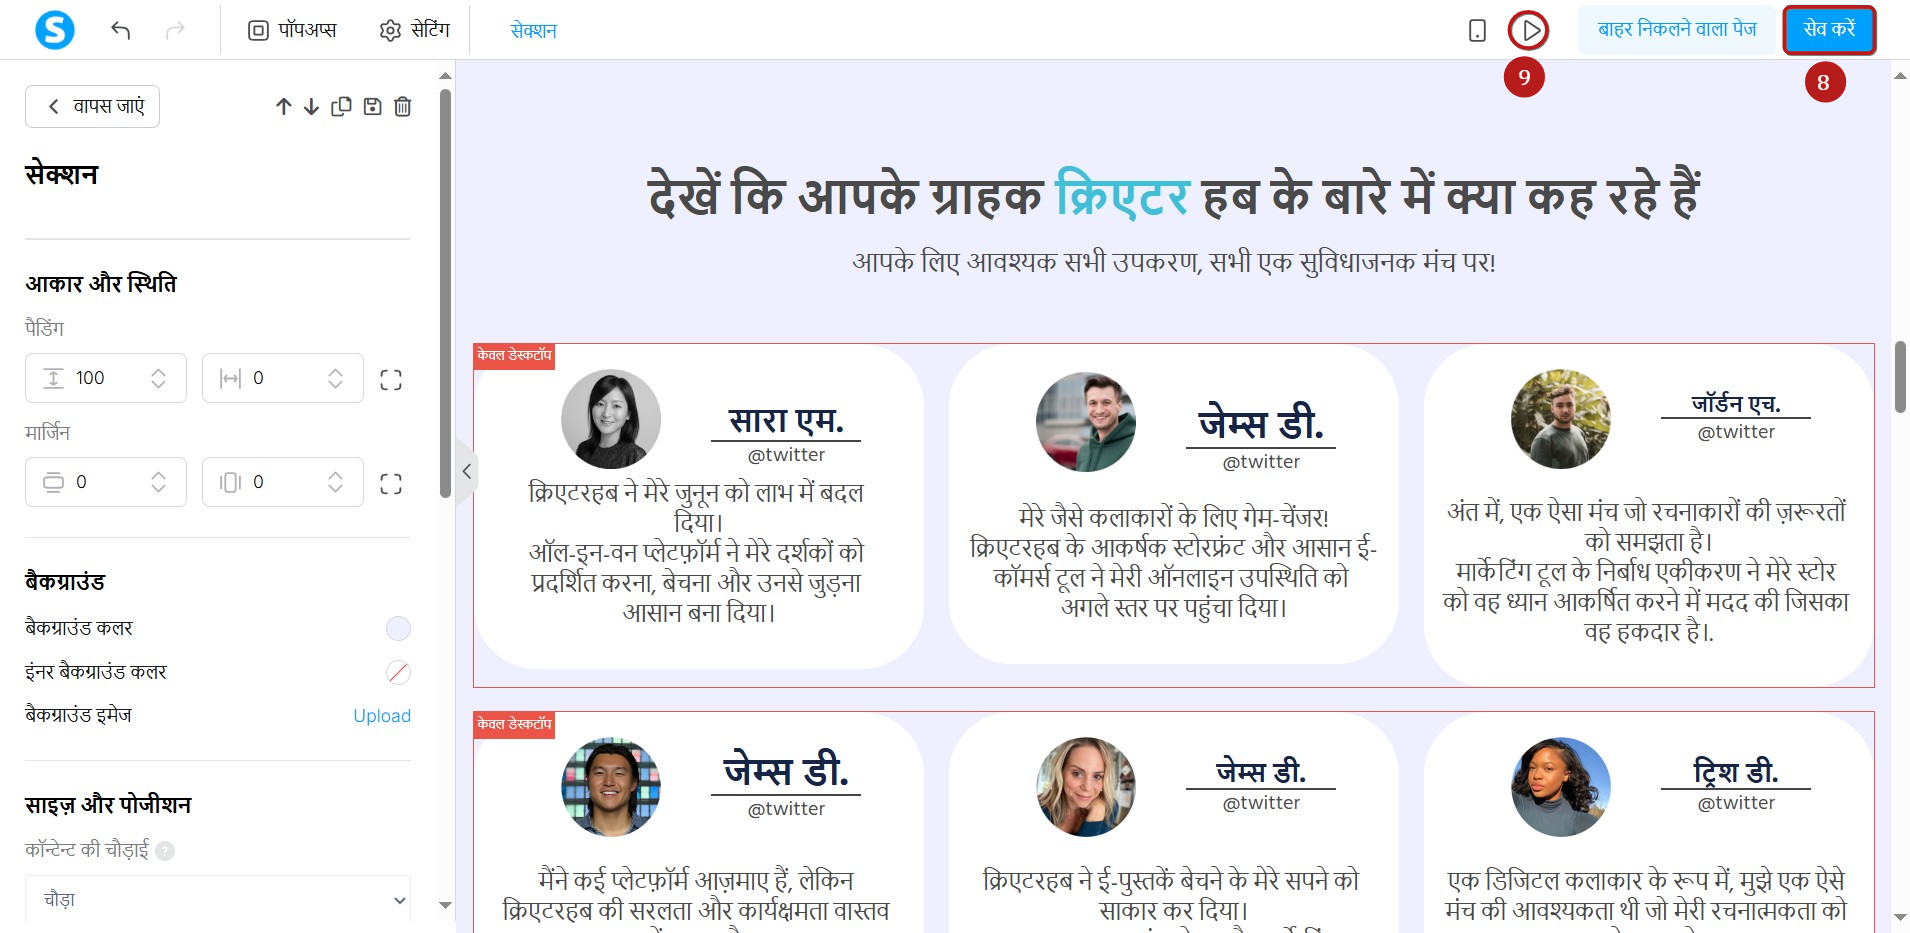Click the page scroll-down arrow

pyautogui.click(x=1900, y=917)
